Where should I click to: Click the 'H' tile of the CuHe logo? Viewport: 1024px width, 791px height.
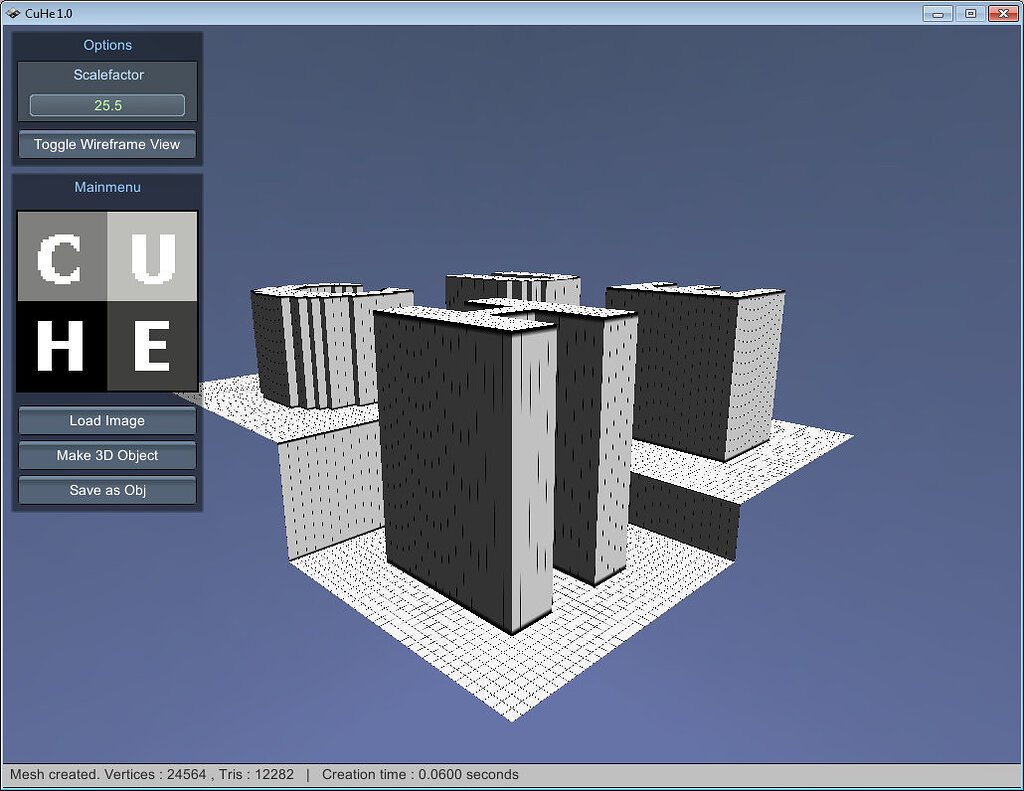tap(63, 347)
